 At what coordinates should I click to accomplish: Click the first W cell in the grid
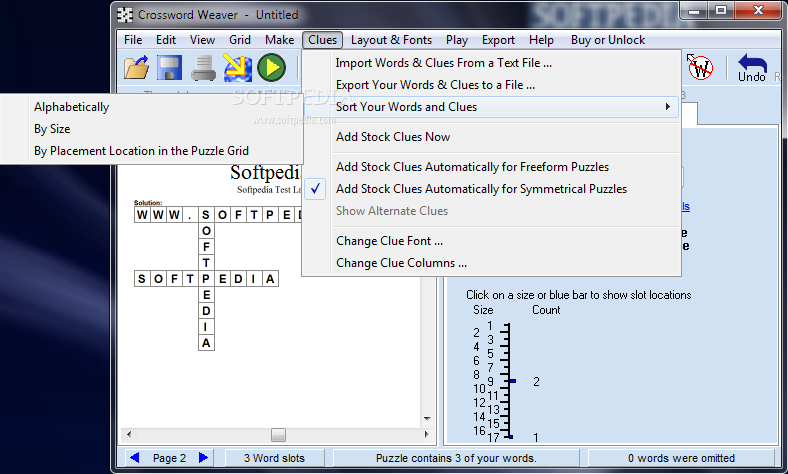click(142, 215)
